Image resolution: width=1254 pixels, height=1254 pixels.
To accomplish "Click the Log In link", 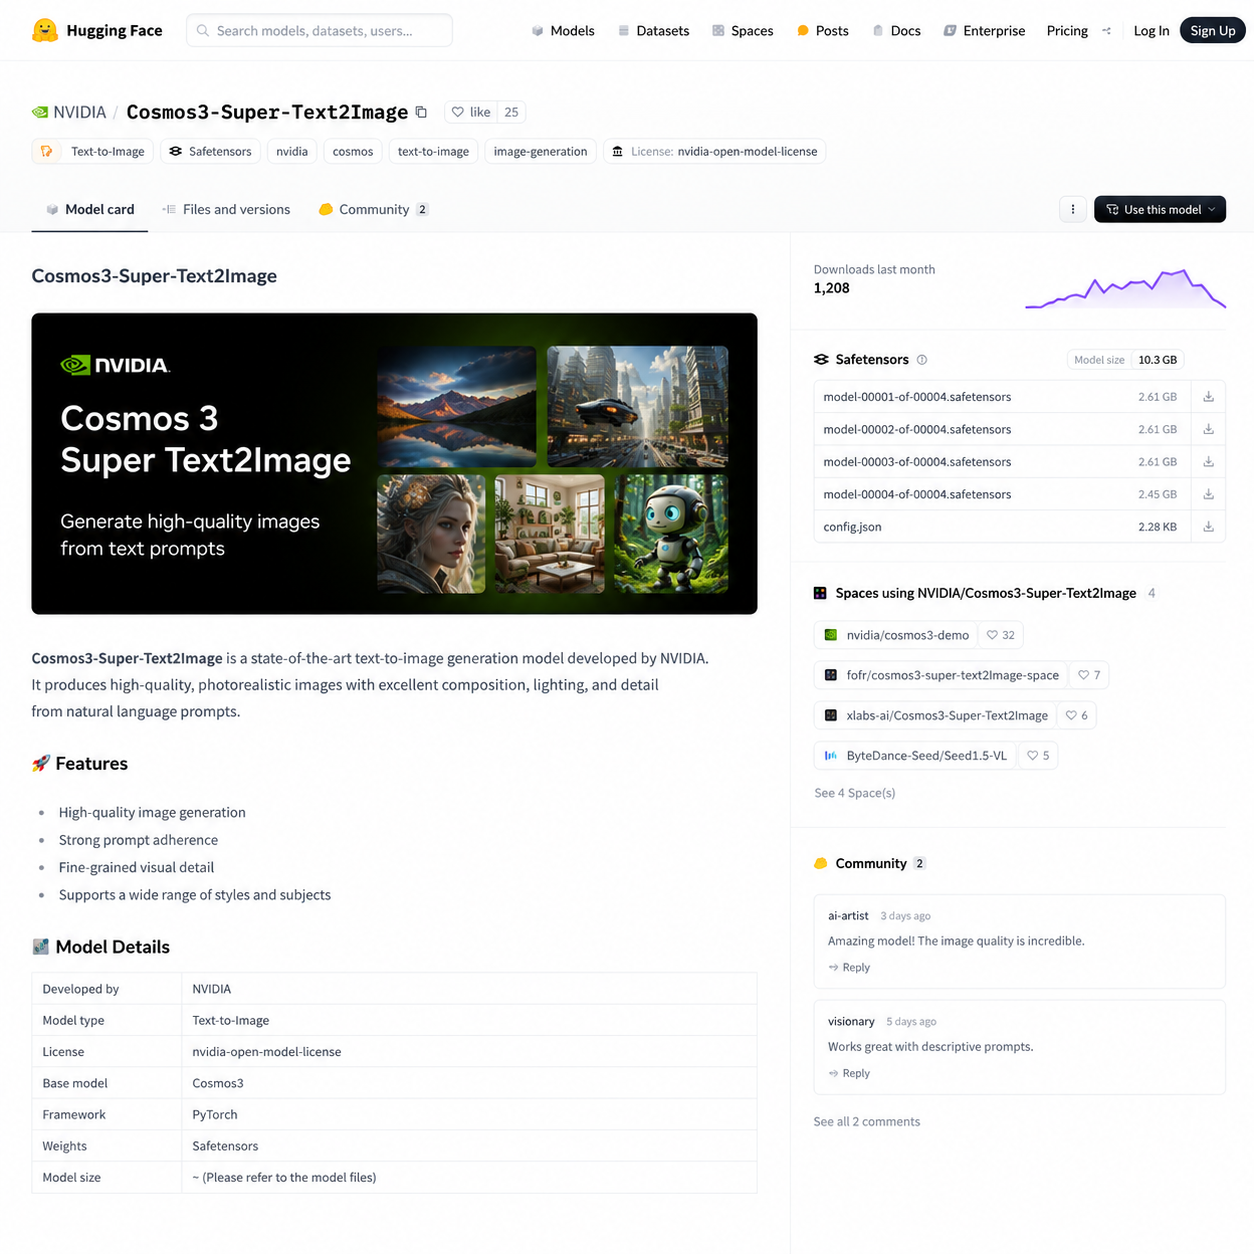I will click(1151, 31).
